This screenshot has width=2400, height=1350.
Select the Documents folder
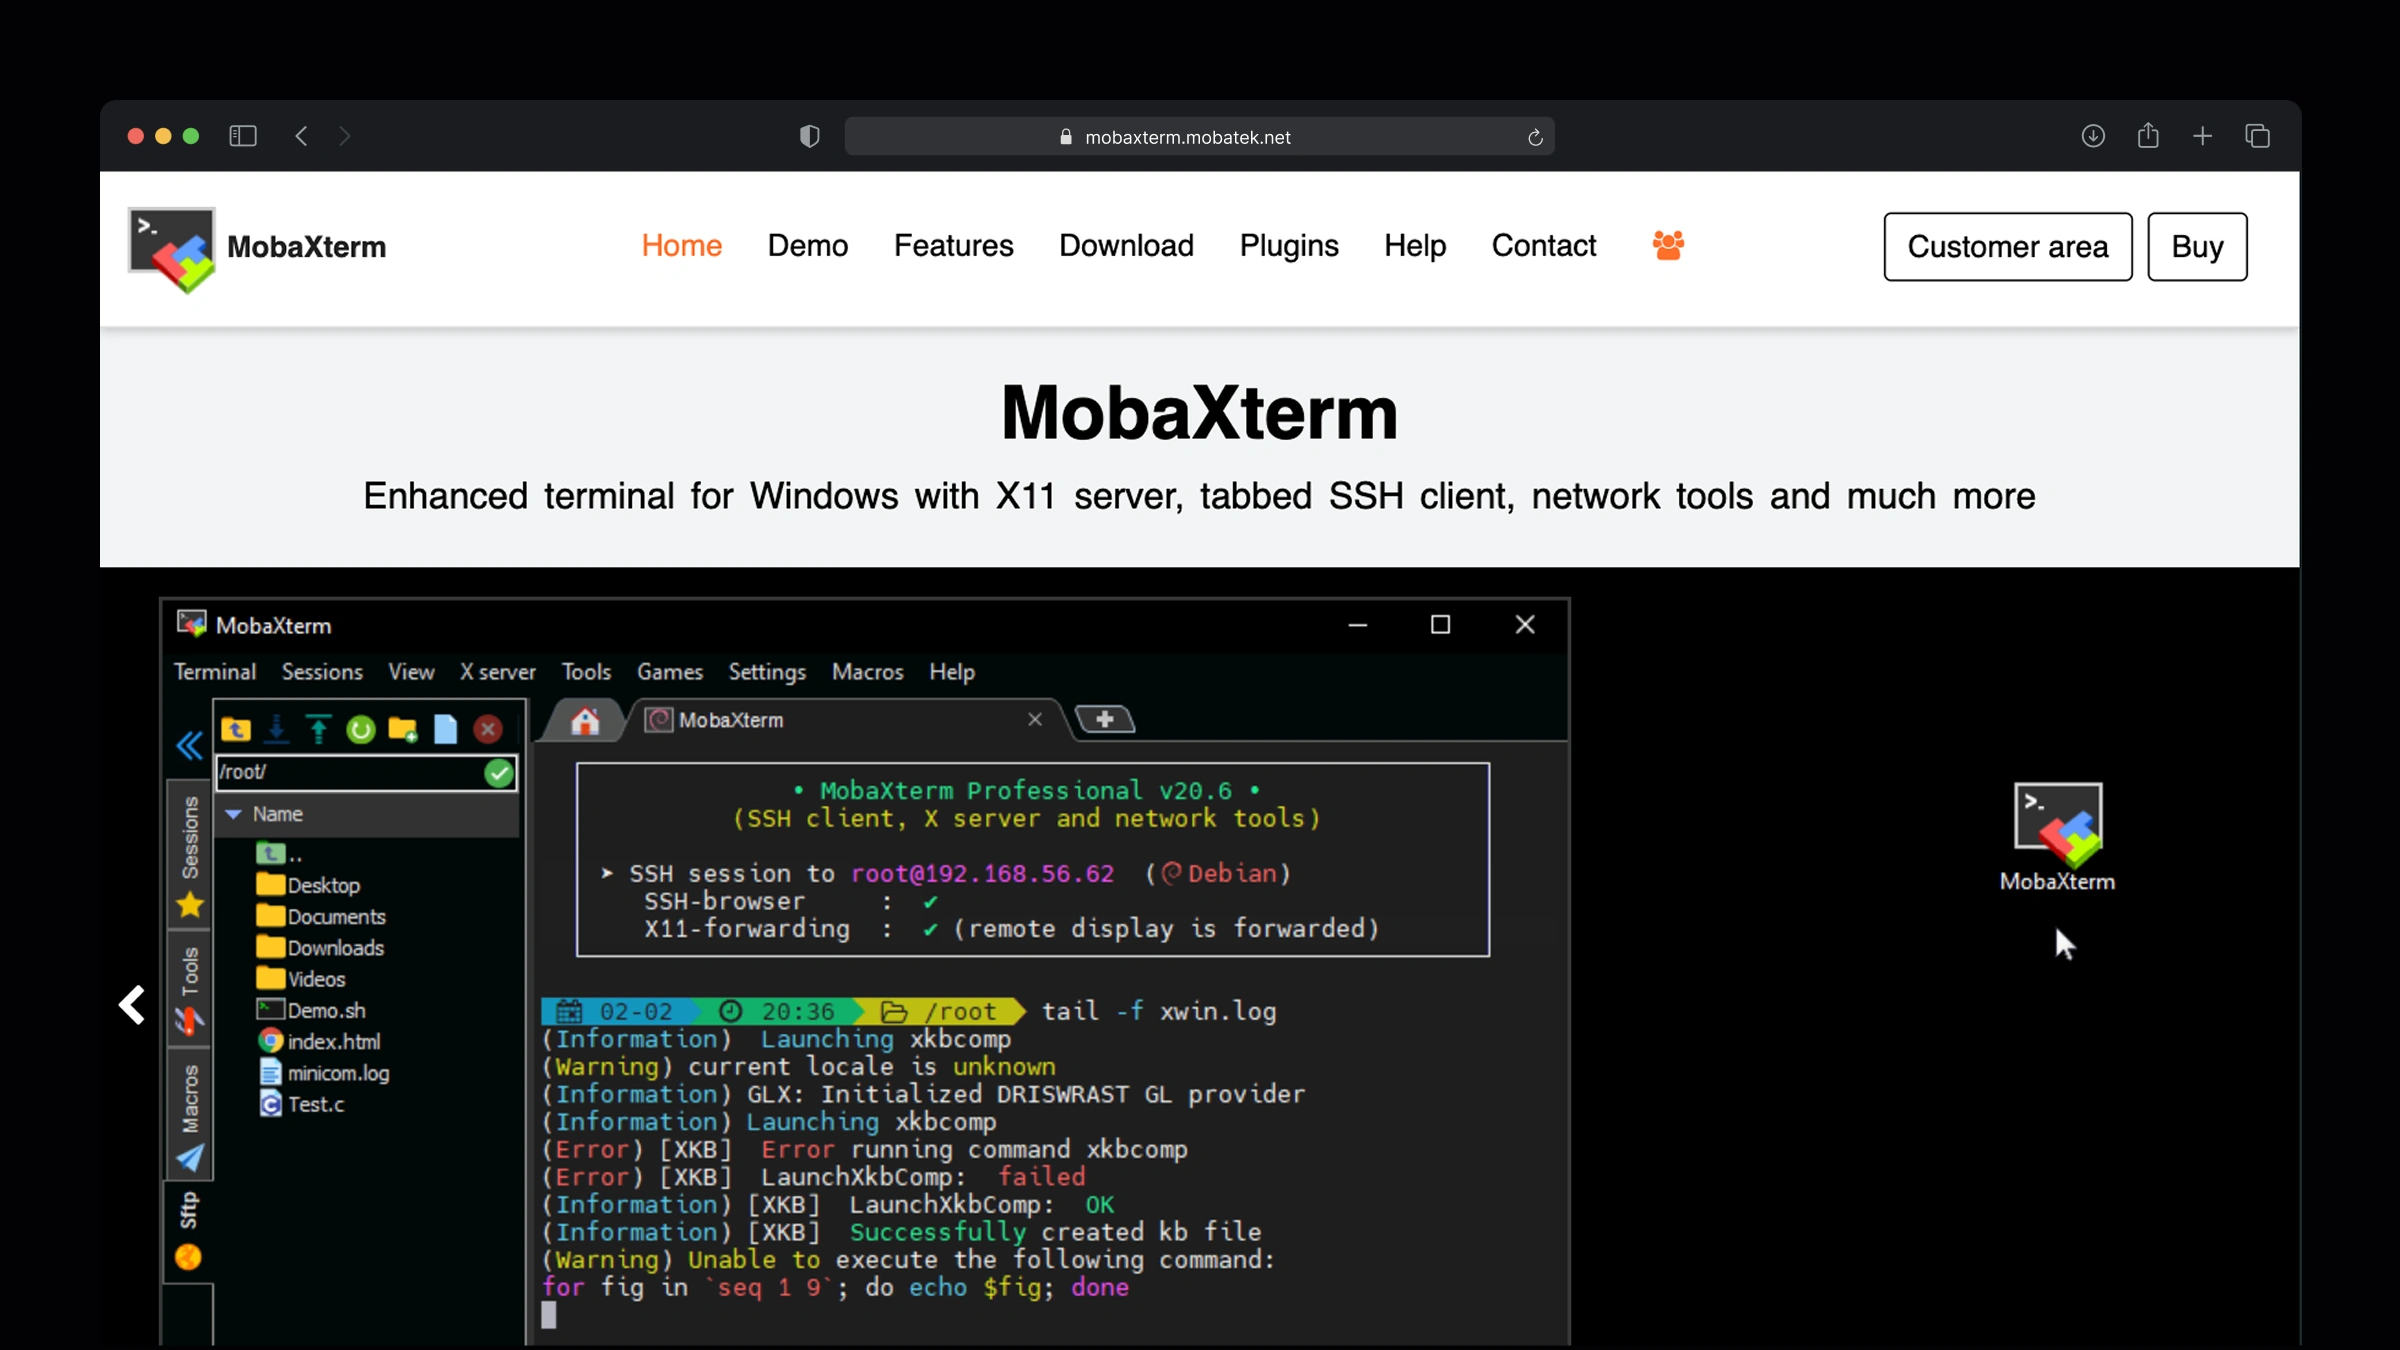[321, 917]
